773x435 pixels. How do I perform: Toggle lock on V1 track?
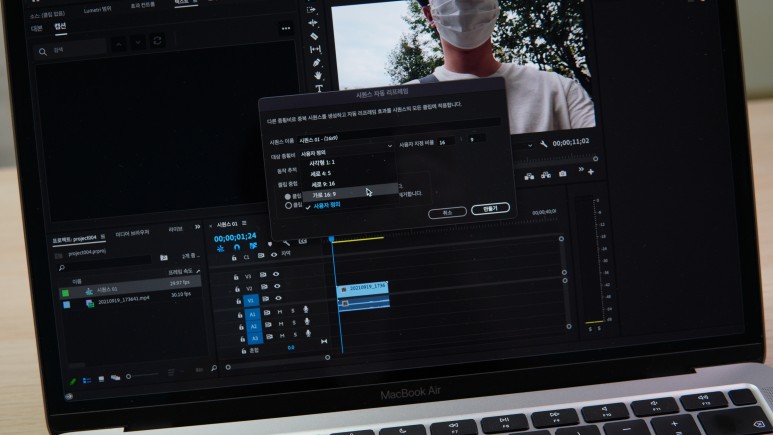pyautogui.click(x=239, y=301)
